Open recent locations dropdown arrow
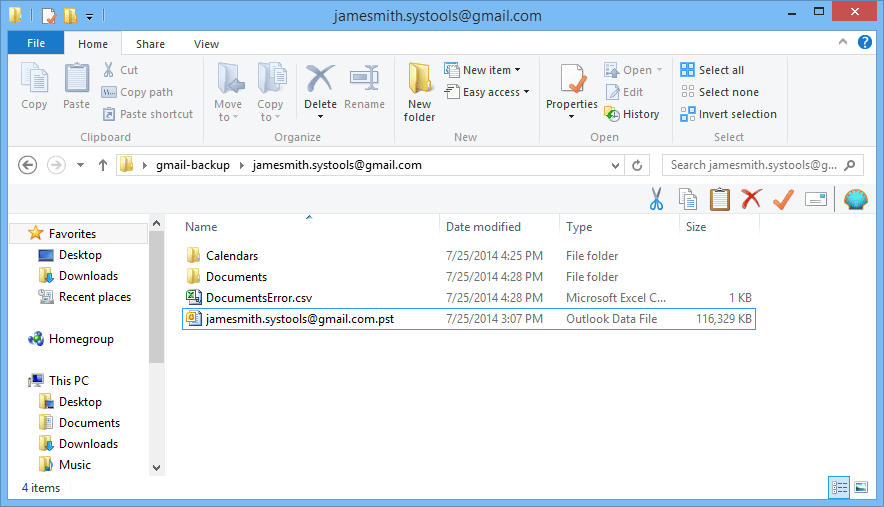Viewport: 884px width, 507px height. (81, 165)
